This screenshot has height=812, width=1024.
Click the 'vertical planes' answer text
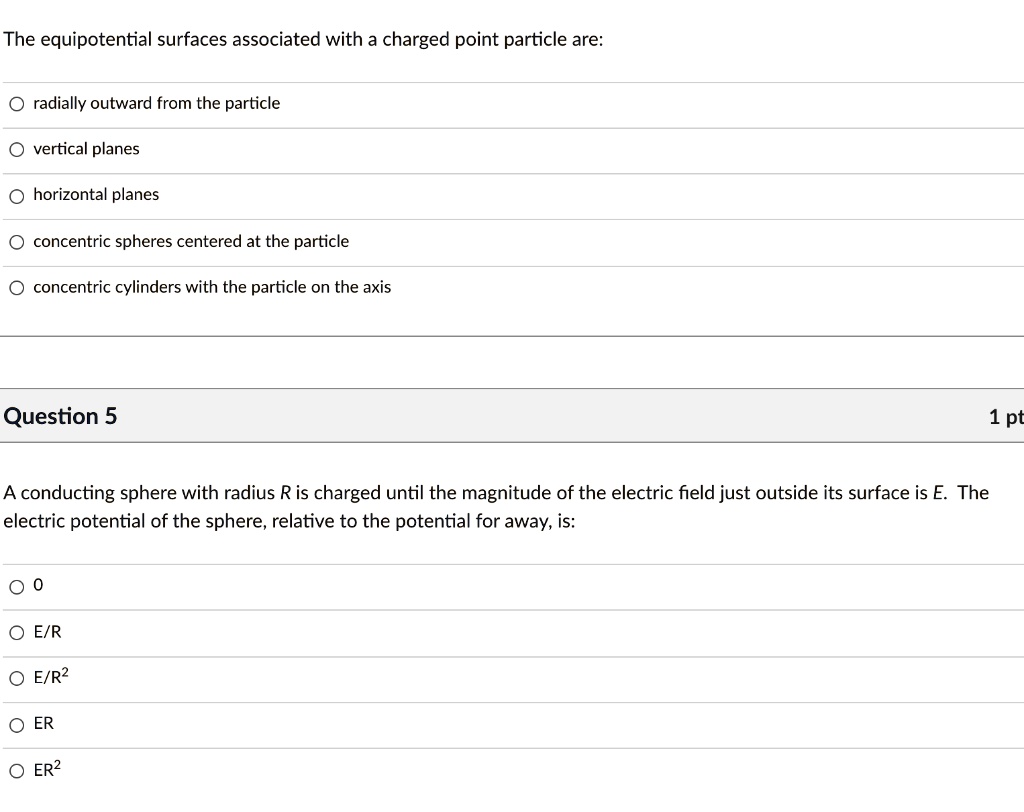[x=86, y=149]
